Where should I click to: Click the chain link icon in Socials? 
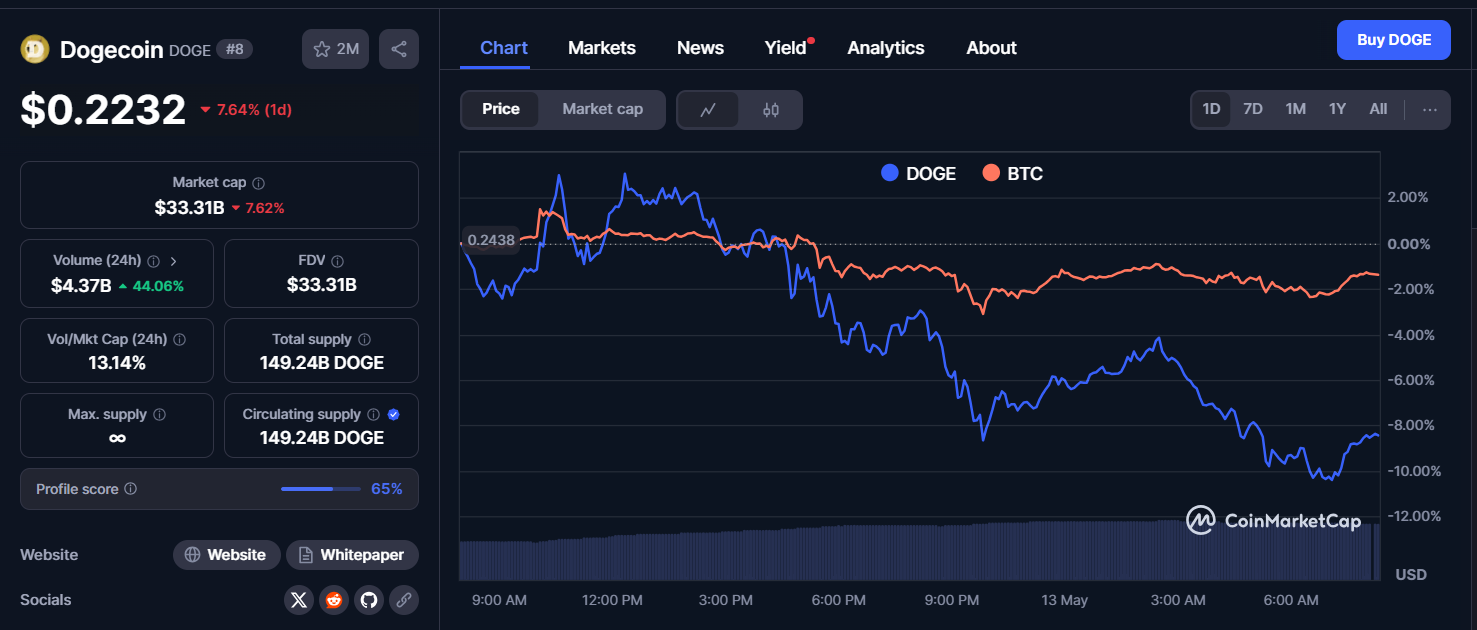click(x=404, y=600)
